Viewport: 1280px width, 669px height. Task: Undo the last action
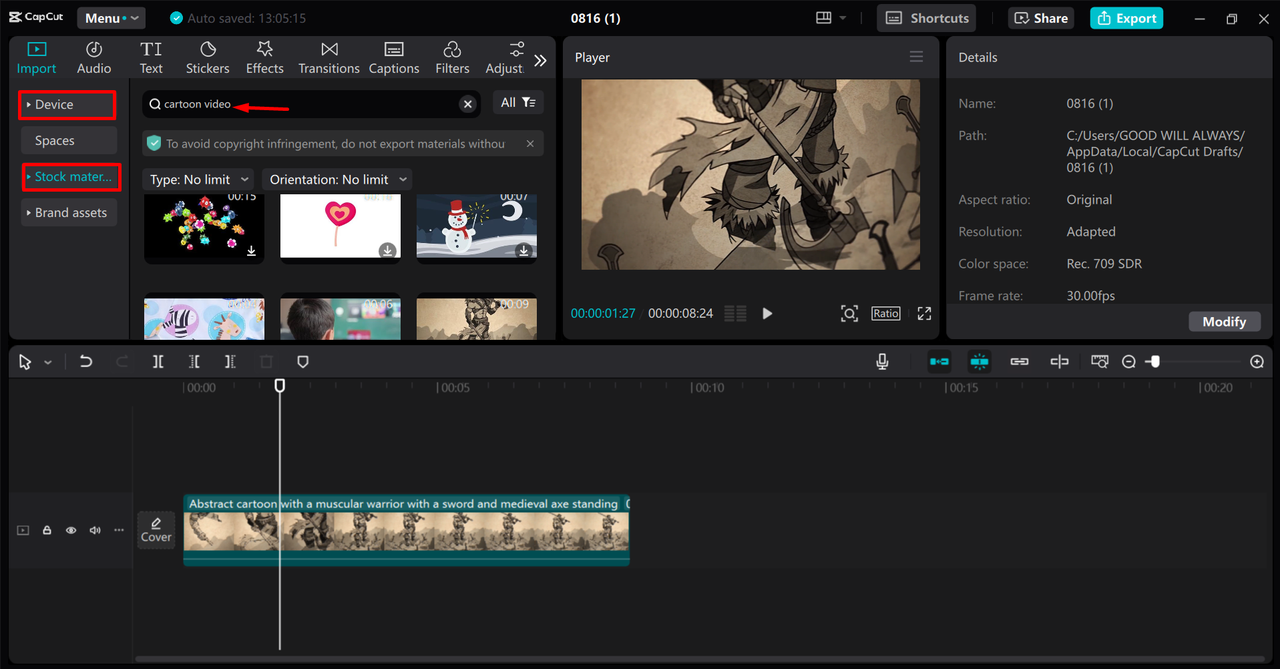(86, 362)
